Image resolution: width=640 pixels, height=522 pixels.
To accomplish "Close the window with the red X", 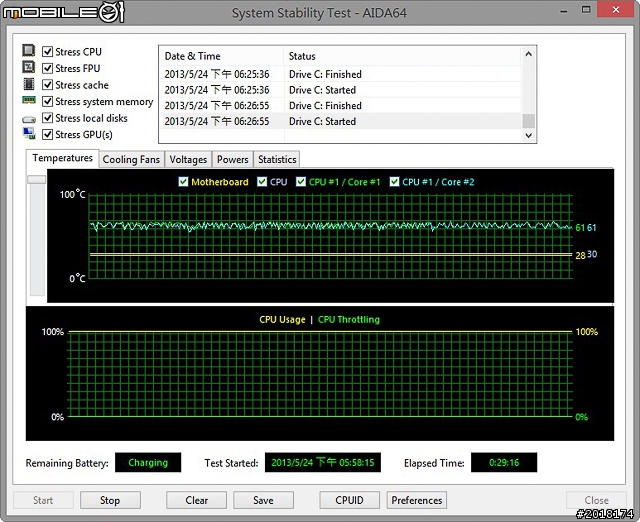I will [616, 9].
